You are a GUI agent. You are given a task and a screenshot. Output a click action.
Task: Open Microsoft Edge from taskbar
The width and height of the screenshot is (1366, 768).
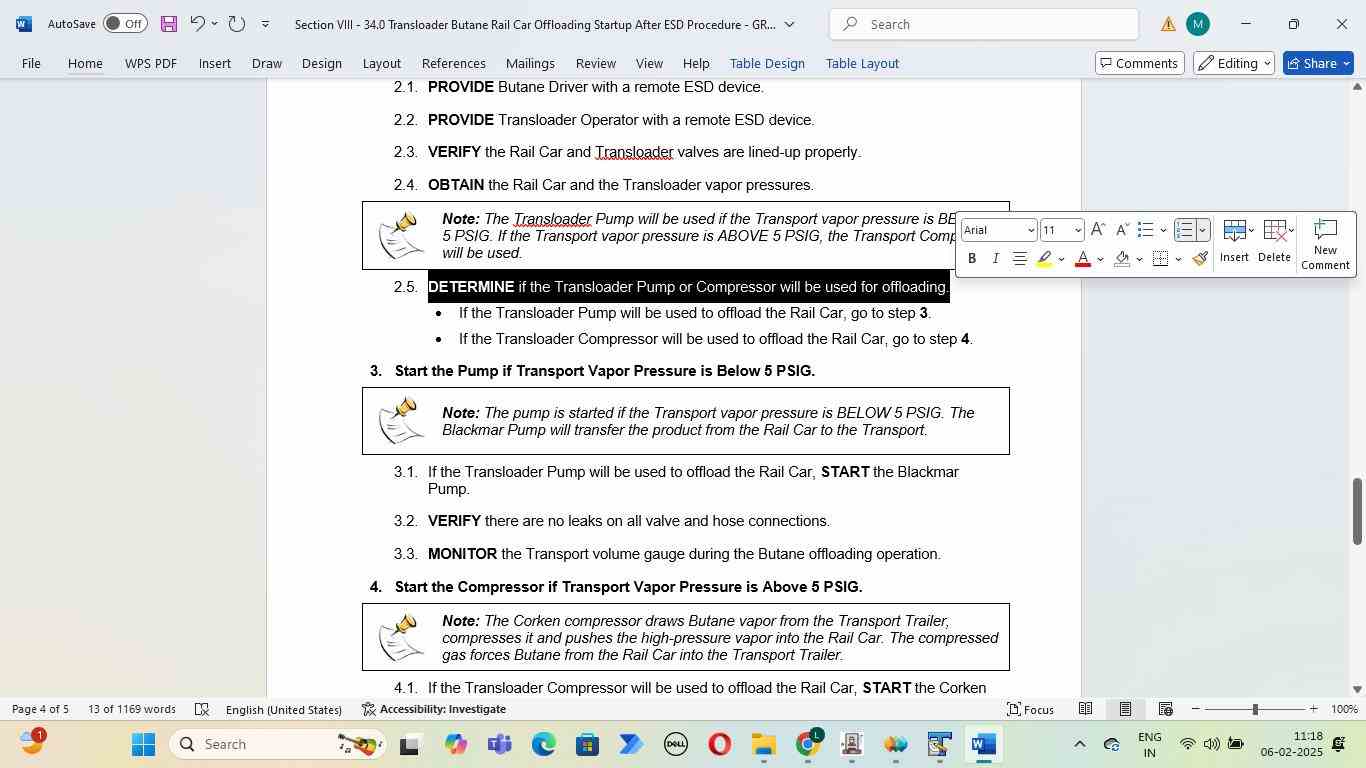click(x=543, y=744)
